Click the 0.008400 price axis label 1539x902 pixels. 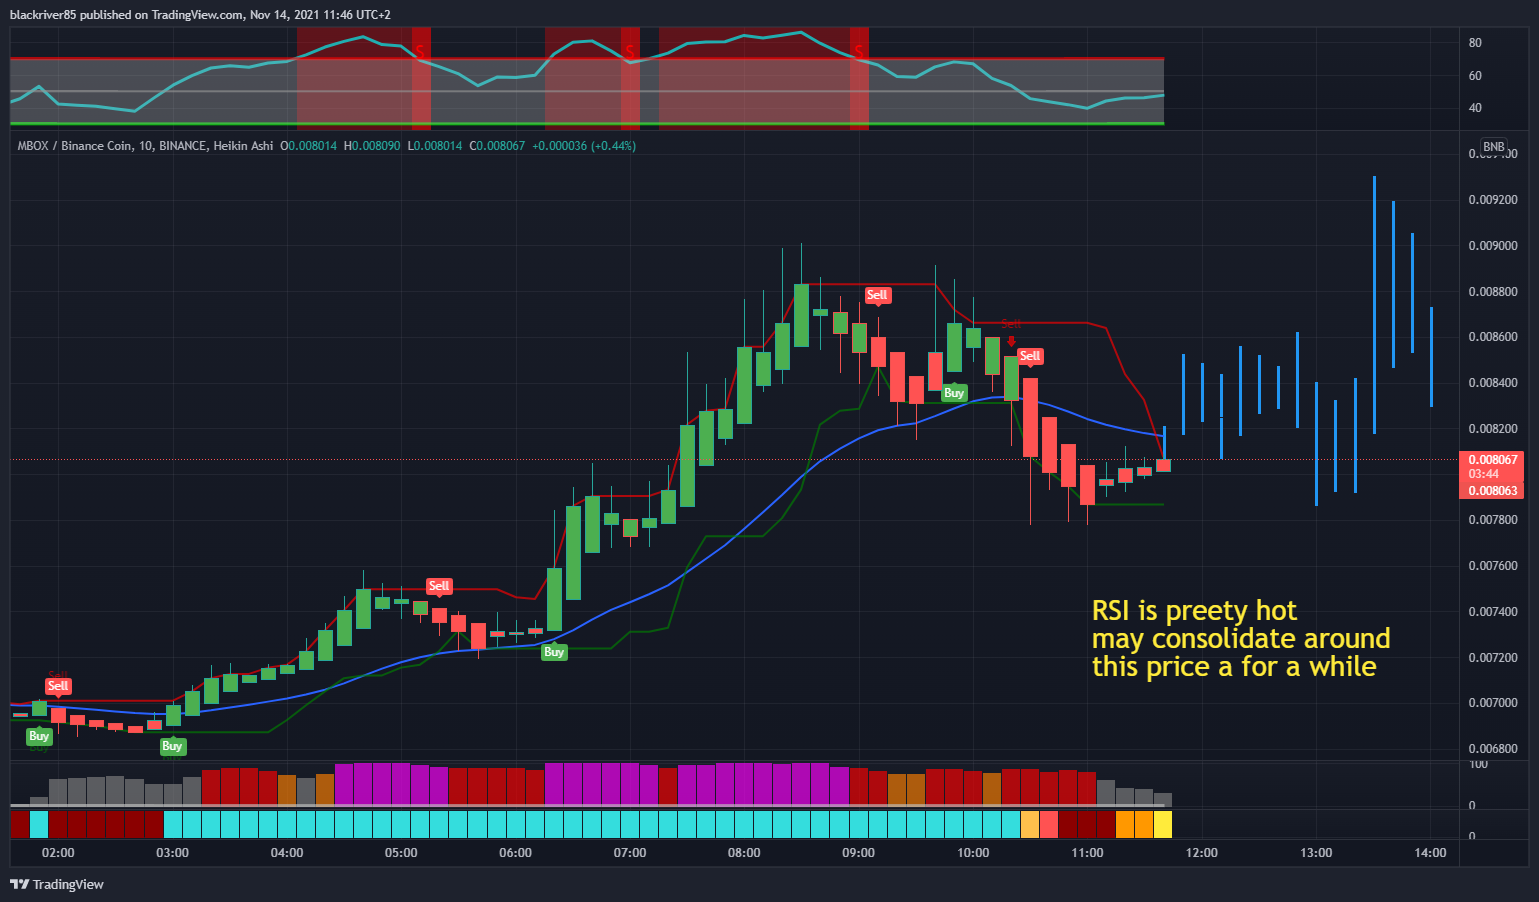[x=1493, y=383]
